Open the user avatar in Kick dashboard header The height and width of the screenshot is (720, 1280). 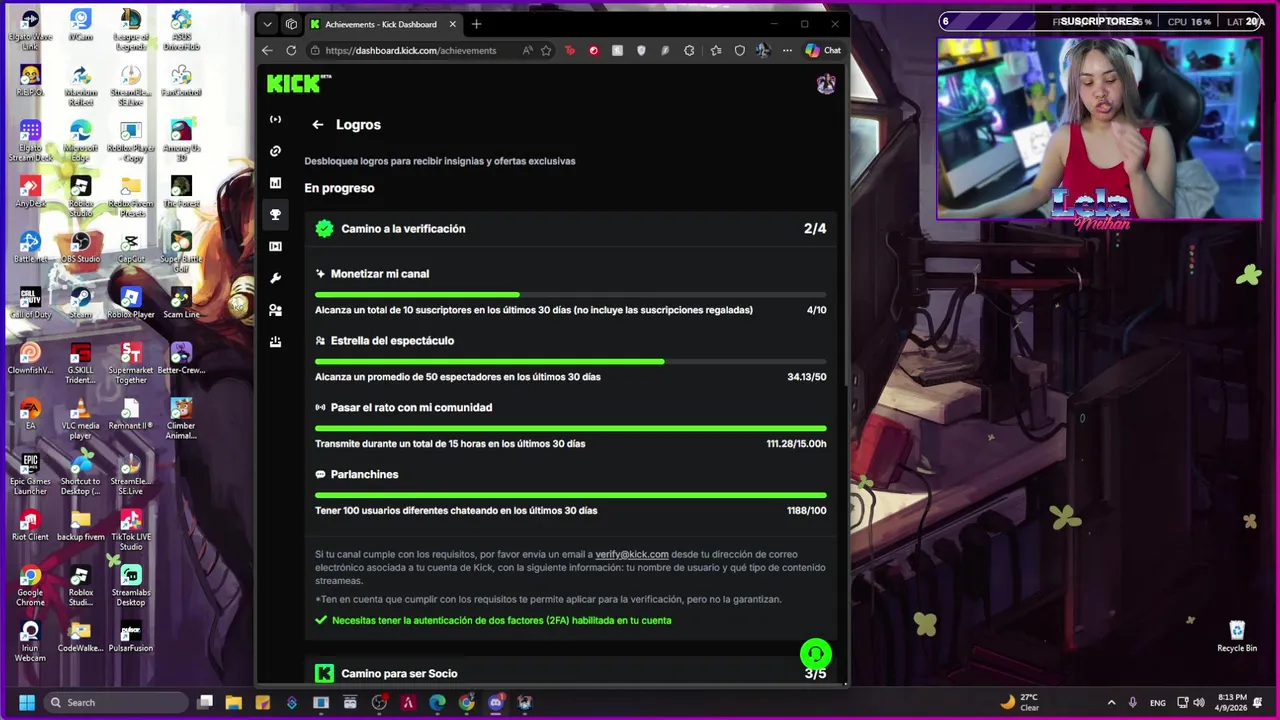[826, 85]
